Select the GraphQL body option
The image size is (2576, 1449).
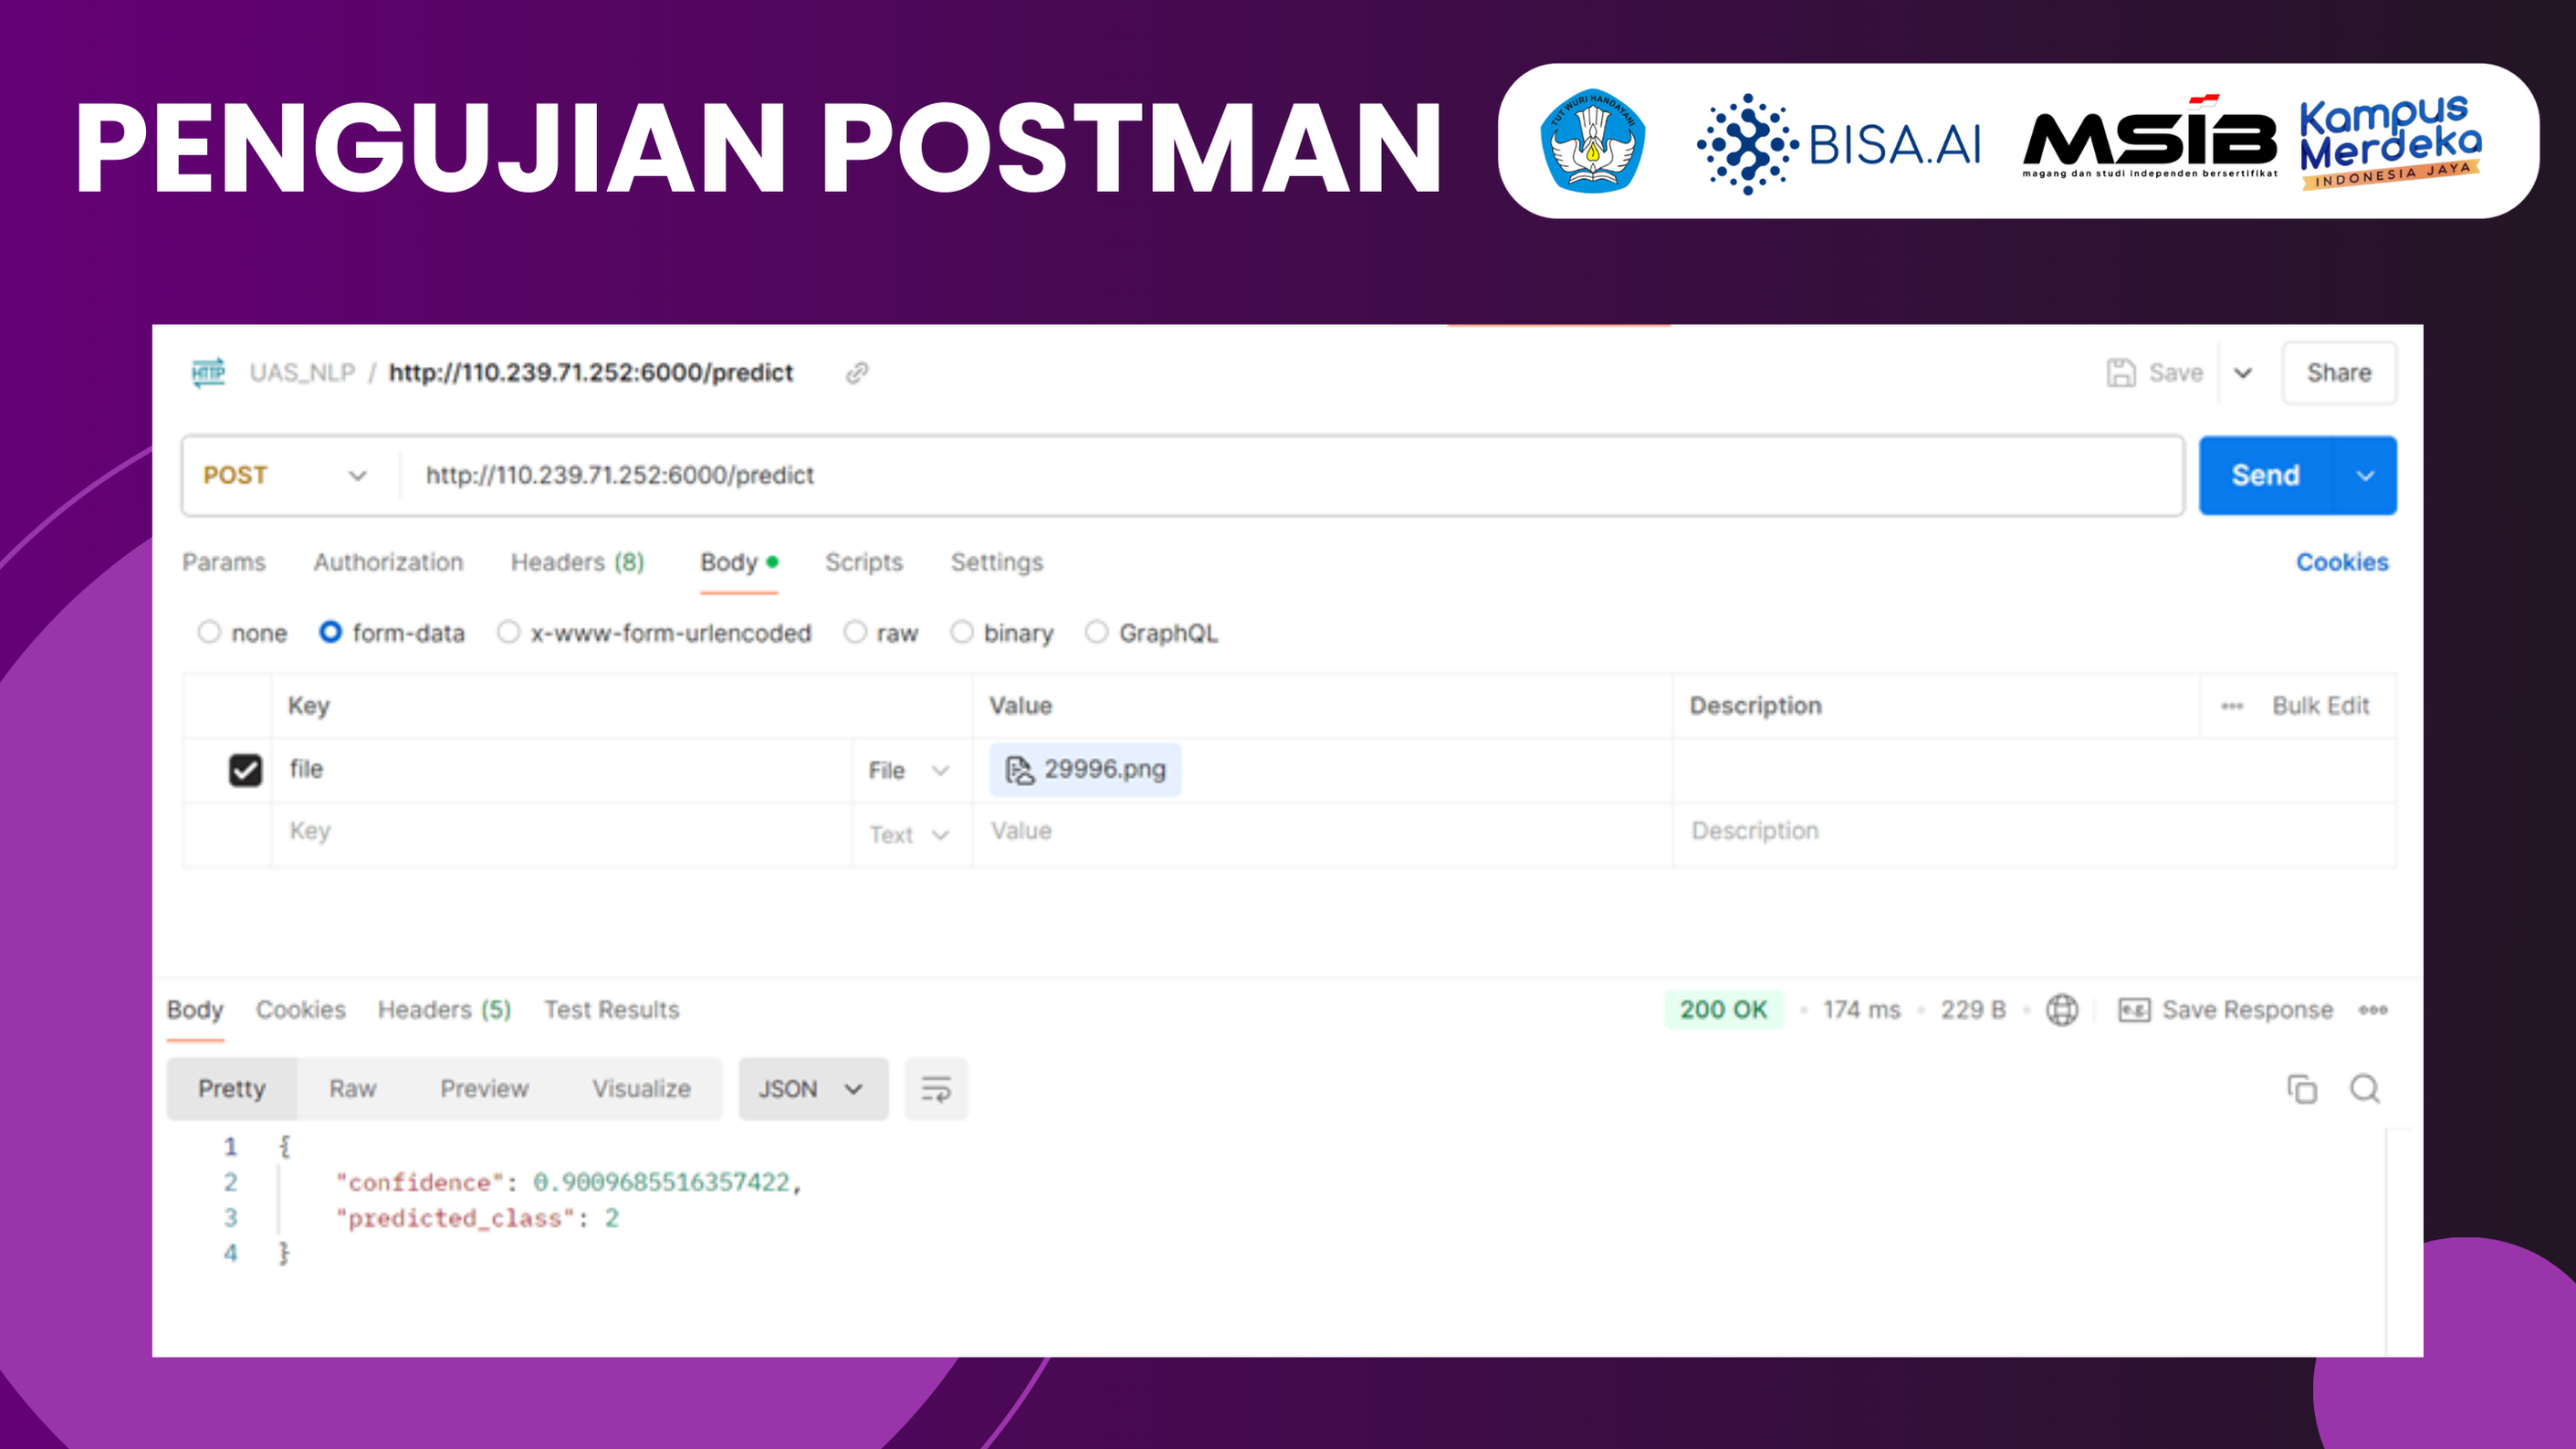click(1096, 632)
